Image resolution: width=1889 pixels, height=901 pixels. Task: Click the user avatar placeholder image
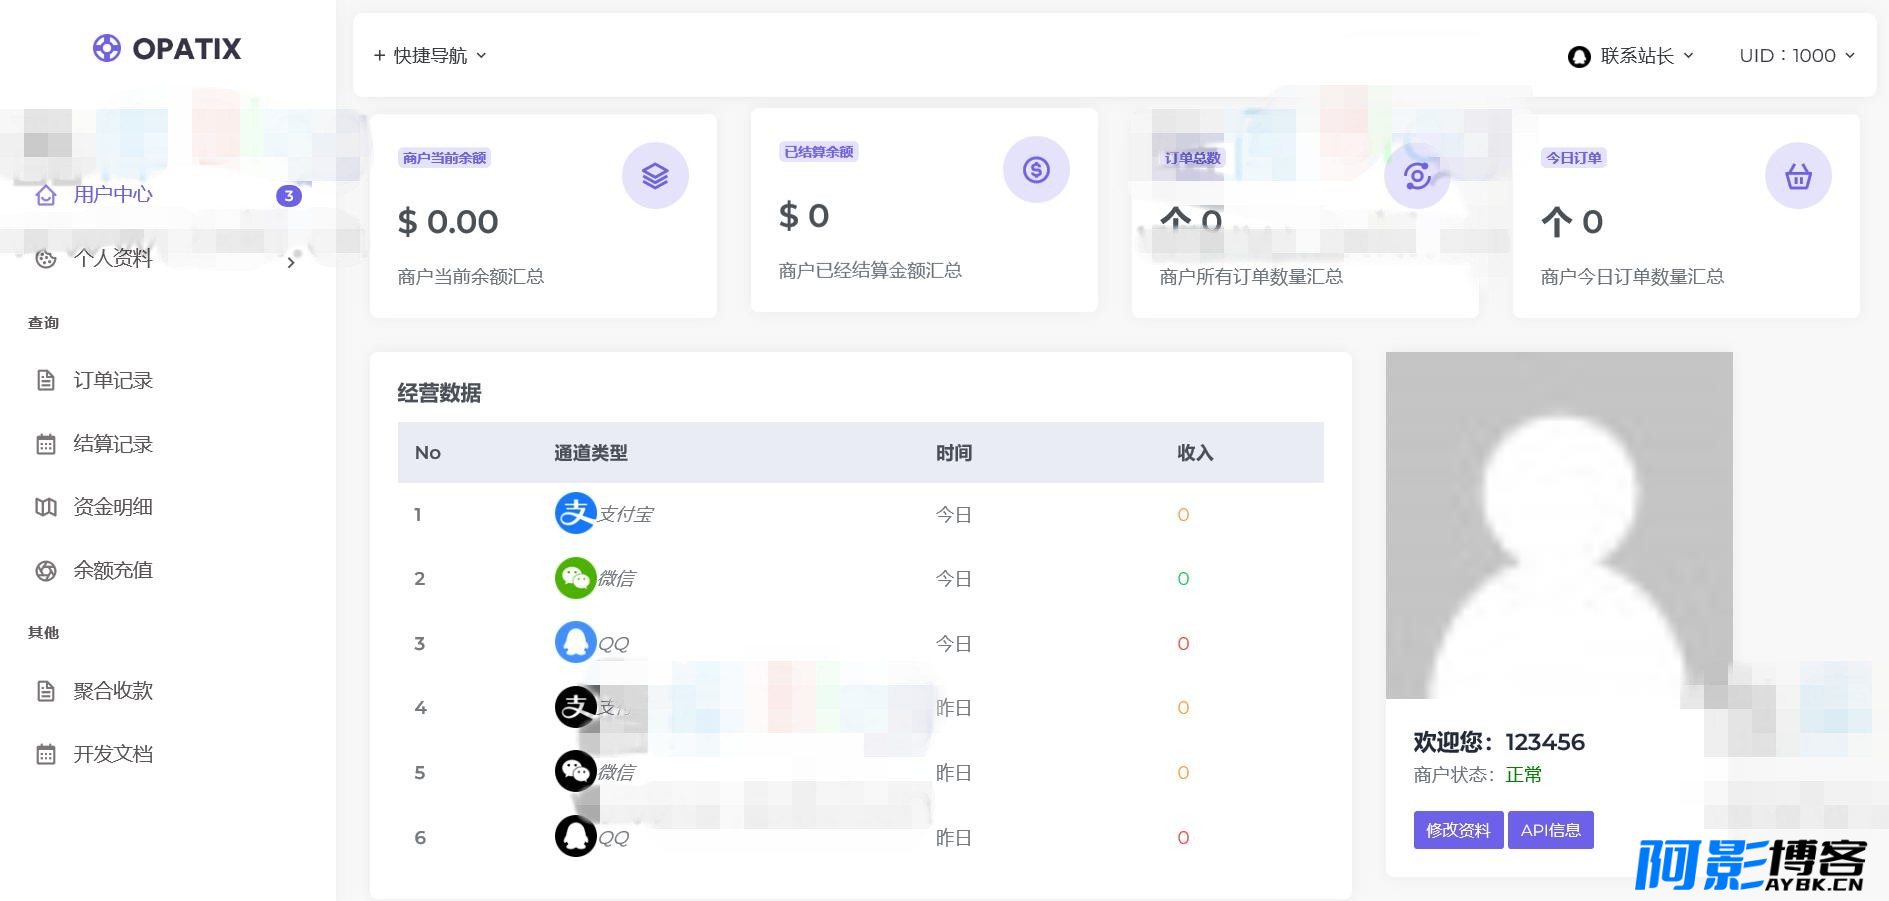click(1559, 525)
